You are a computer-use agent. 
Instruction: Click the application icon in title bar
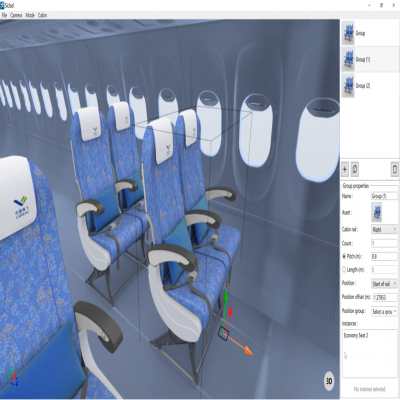point(2,5)
